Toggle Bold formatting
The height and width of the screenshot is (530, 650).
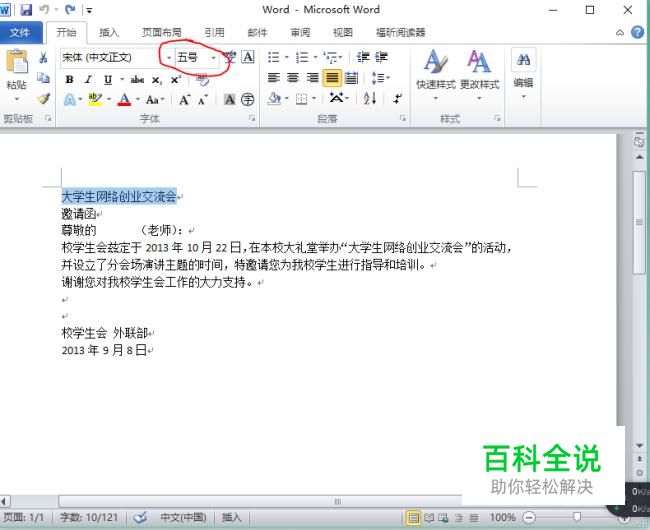coord(69,79)
